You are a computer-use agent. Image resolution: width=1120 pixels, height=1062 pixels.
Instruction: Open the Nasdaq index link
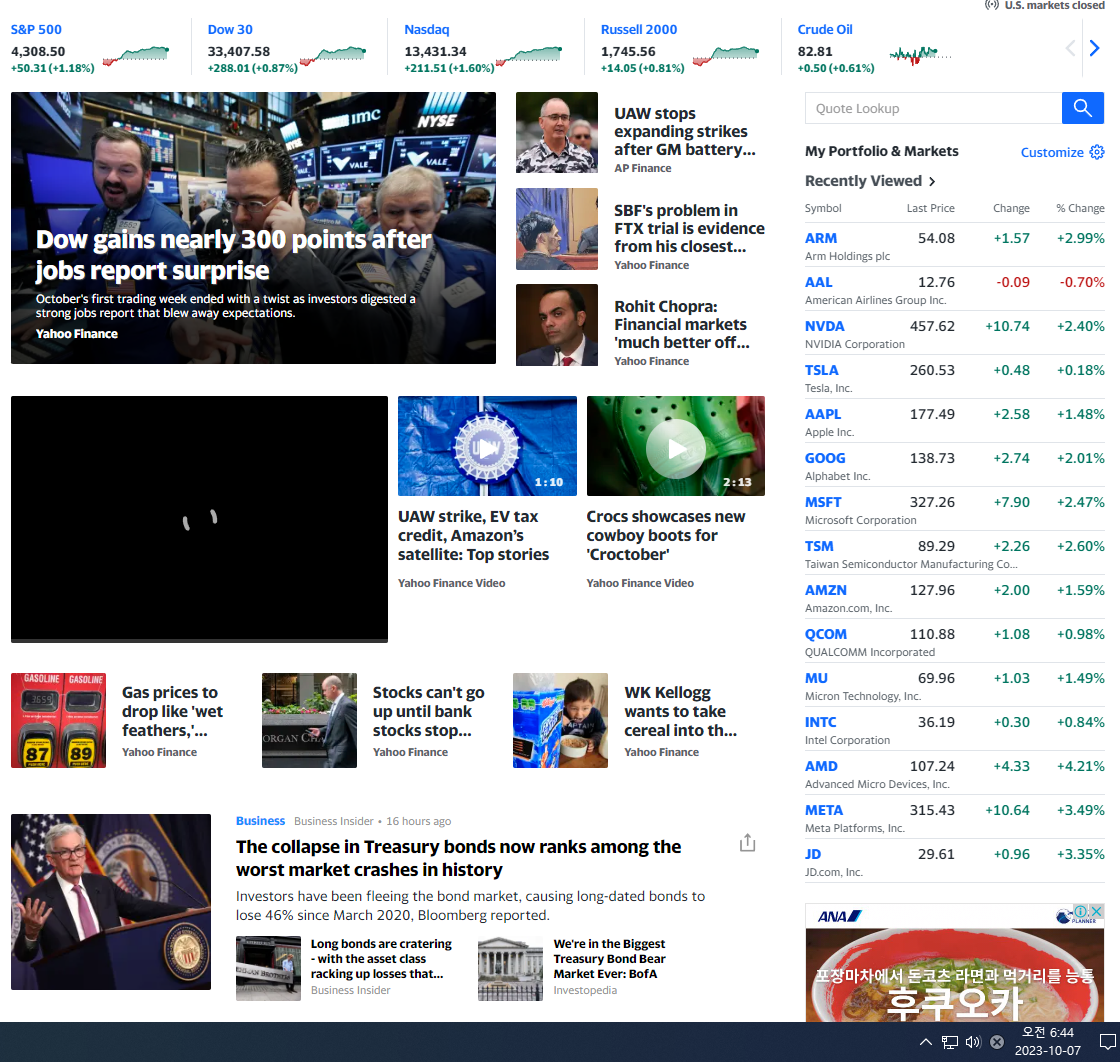coord(426,29)
